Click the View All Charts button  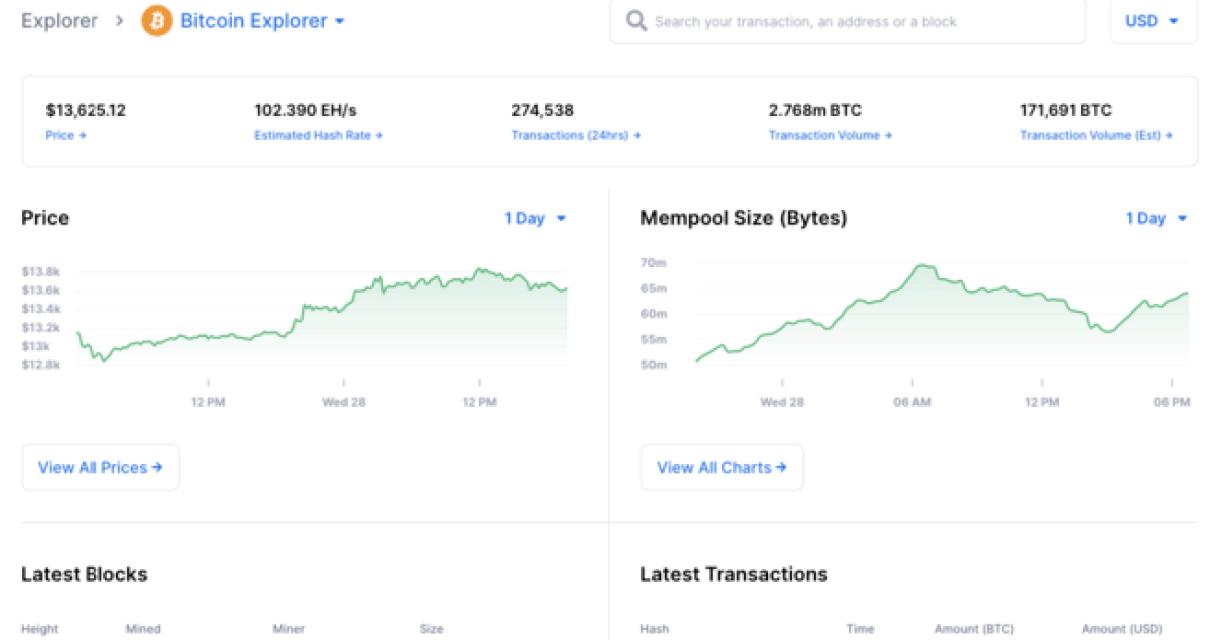(721, 467)
